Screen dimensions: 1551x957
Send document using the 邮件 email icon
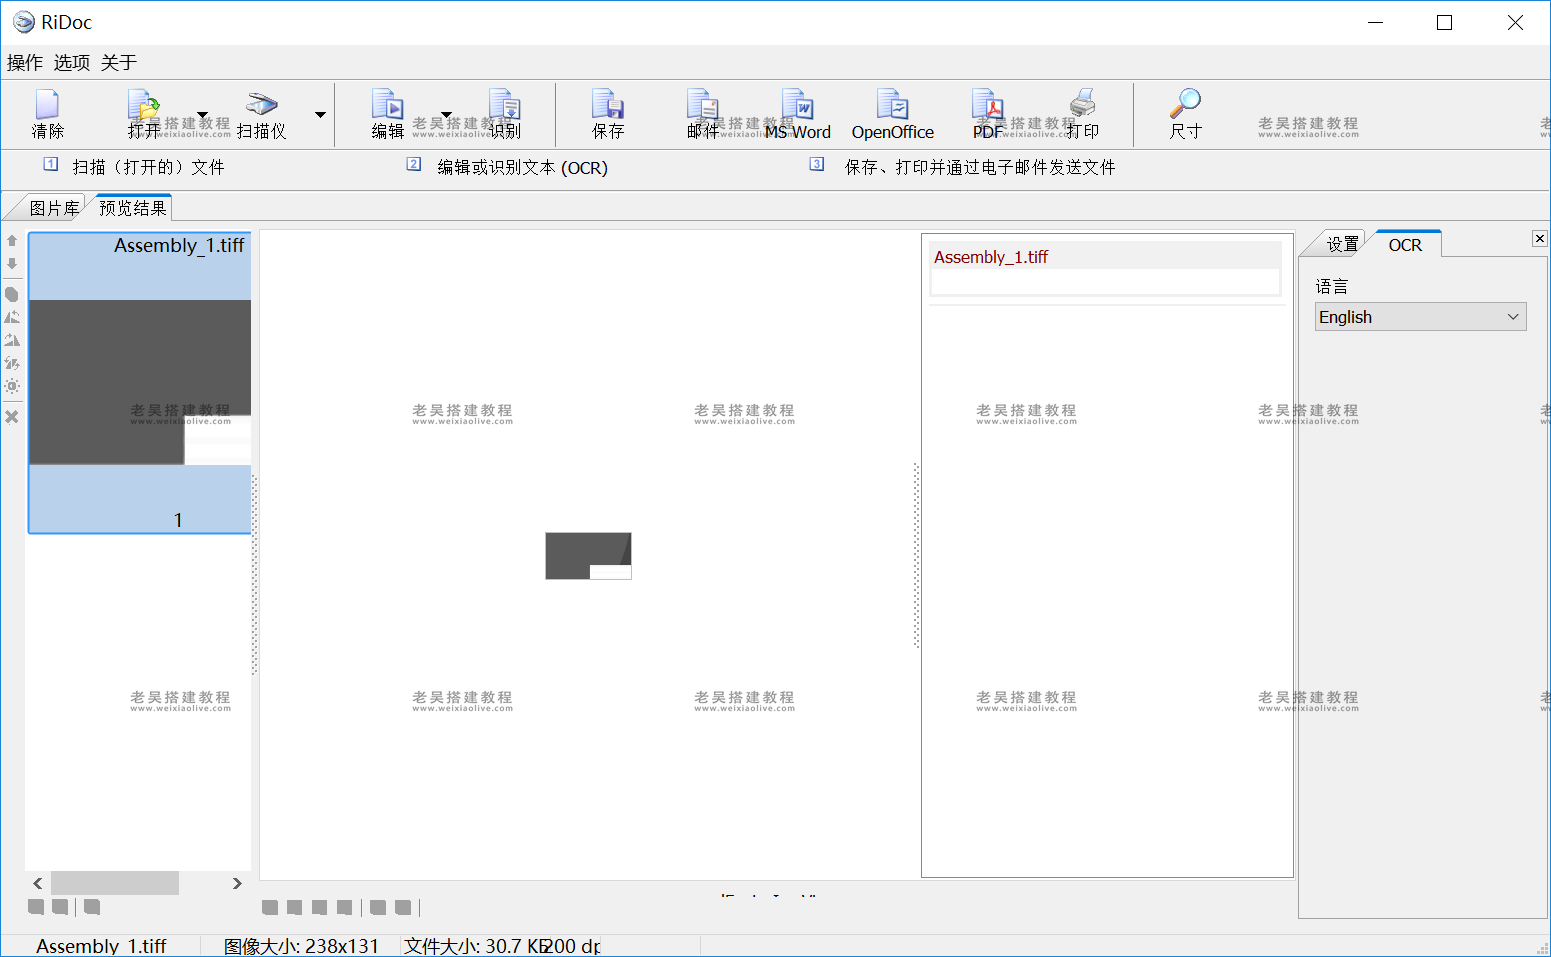click(x=702, y=113)
